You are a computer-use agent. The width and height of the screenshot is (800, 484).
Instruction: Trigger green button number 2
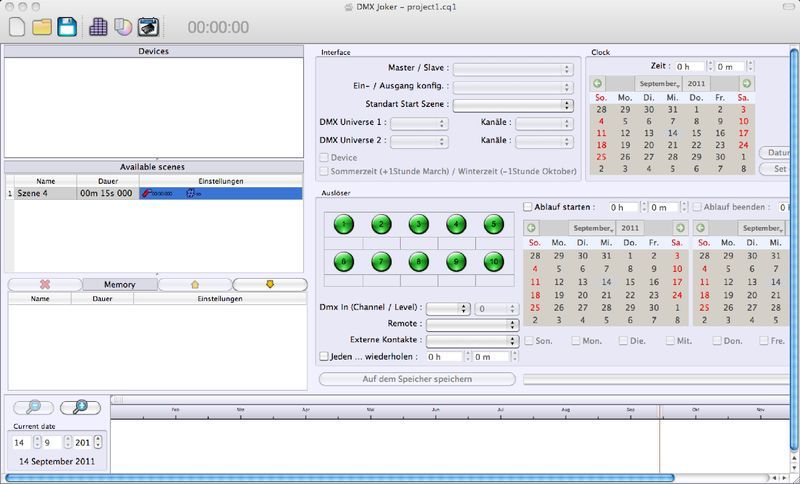[x=381, y=224]
